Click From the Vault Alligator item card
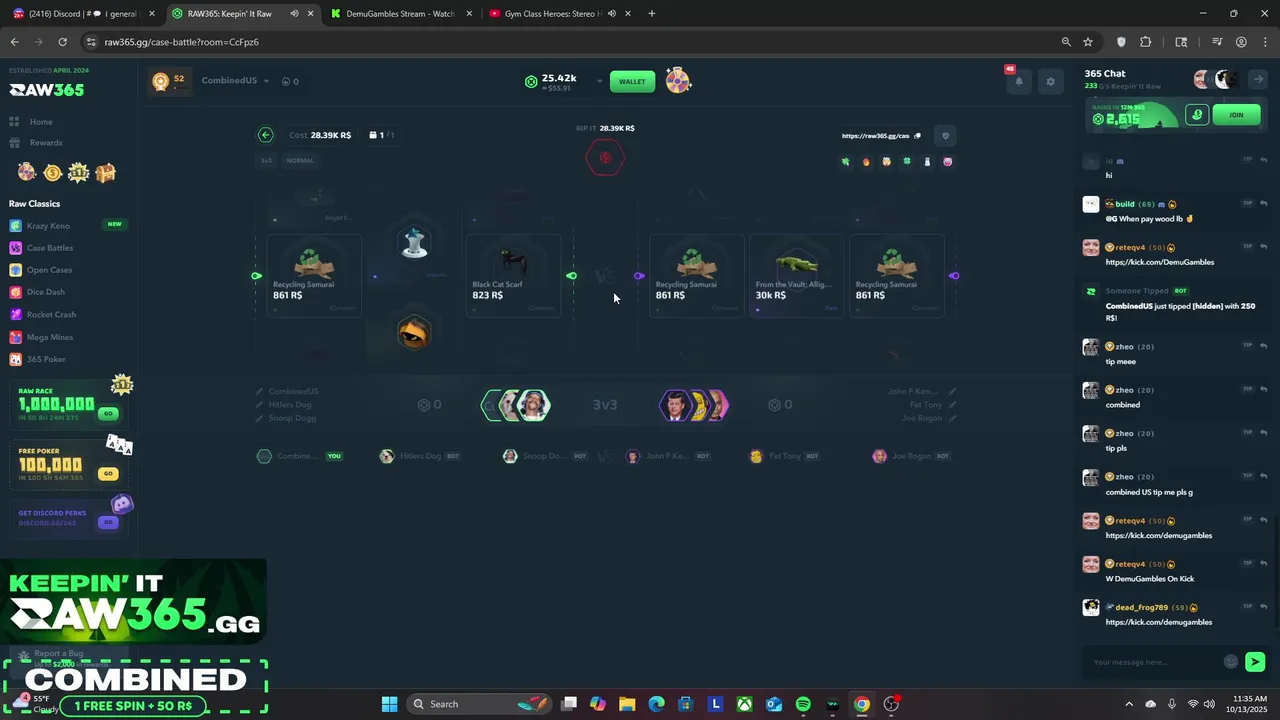The height and width of the screenshot is (720, 1280). [x=796, y=276]
